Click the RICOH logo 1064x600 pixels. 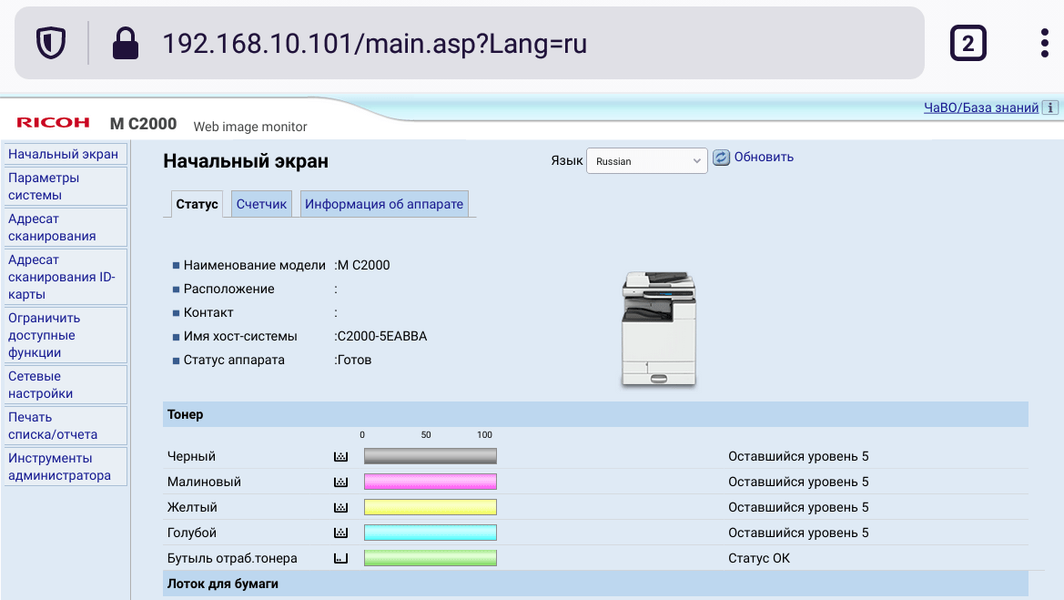pos(53,123)
